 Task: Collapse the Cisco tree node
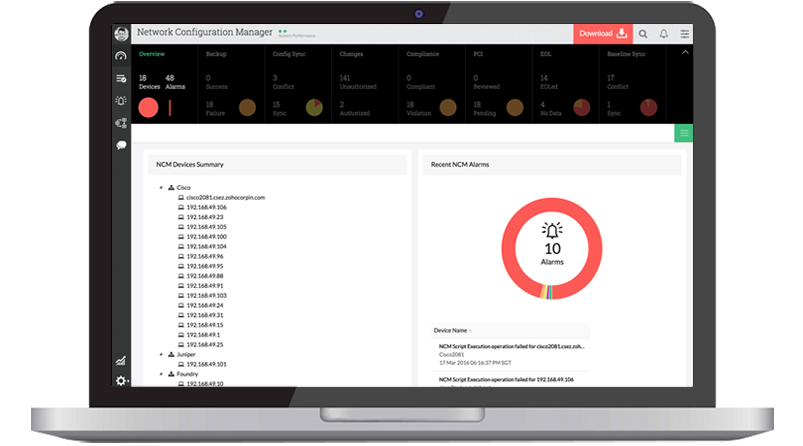(x=161, y=188)
